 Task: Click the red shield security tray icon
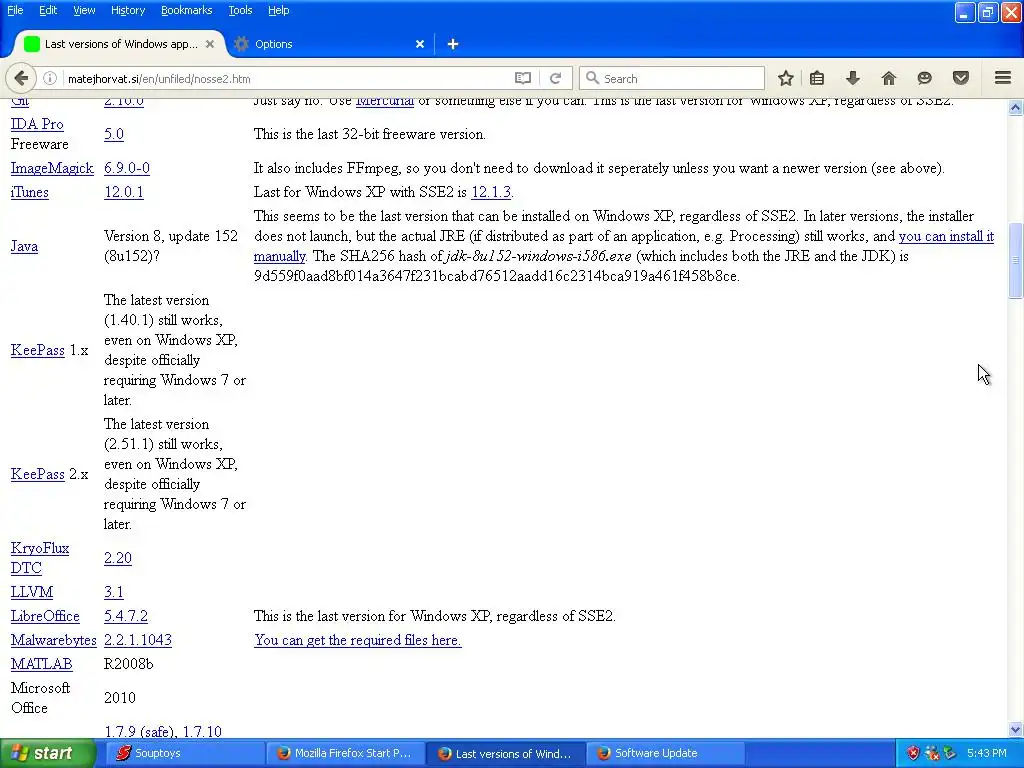pos(913,754)
